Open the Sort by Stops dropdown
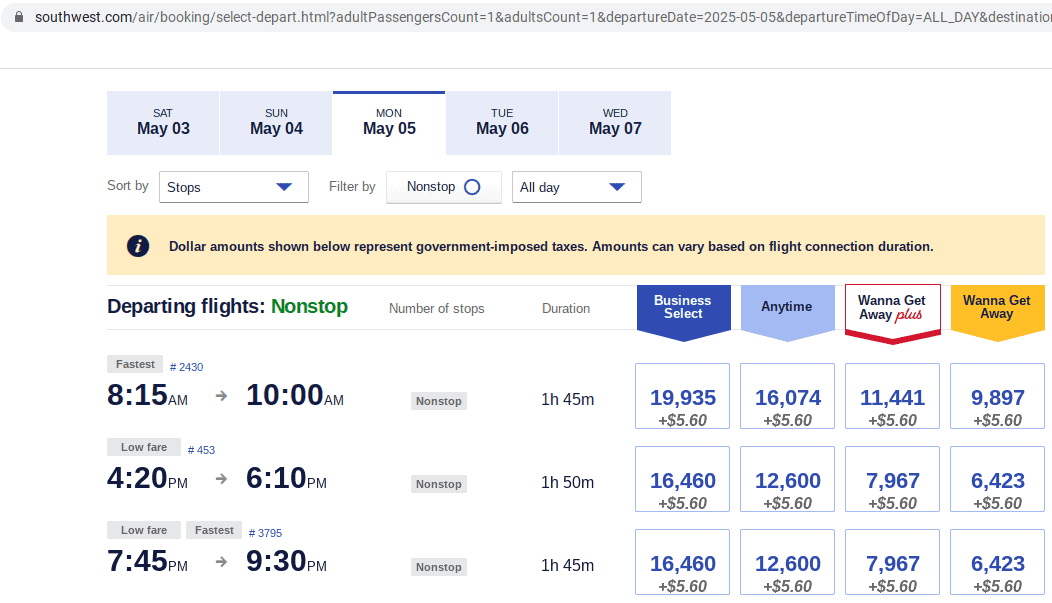1052x603 pixels. (233, 187)
